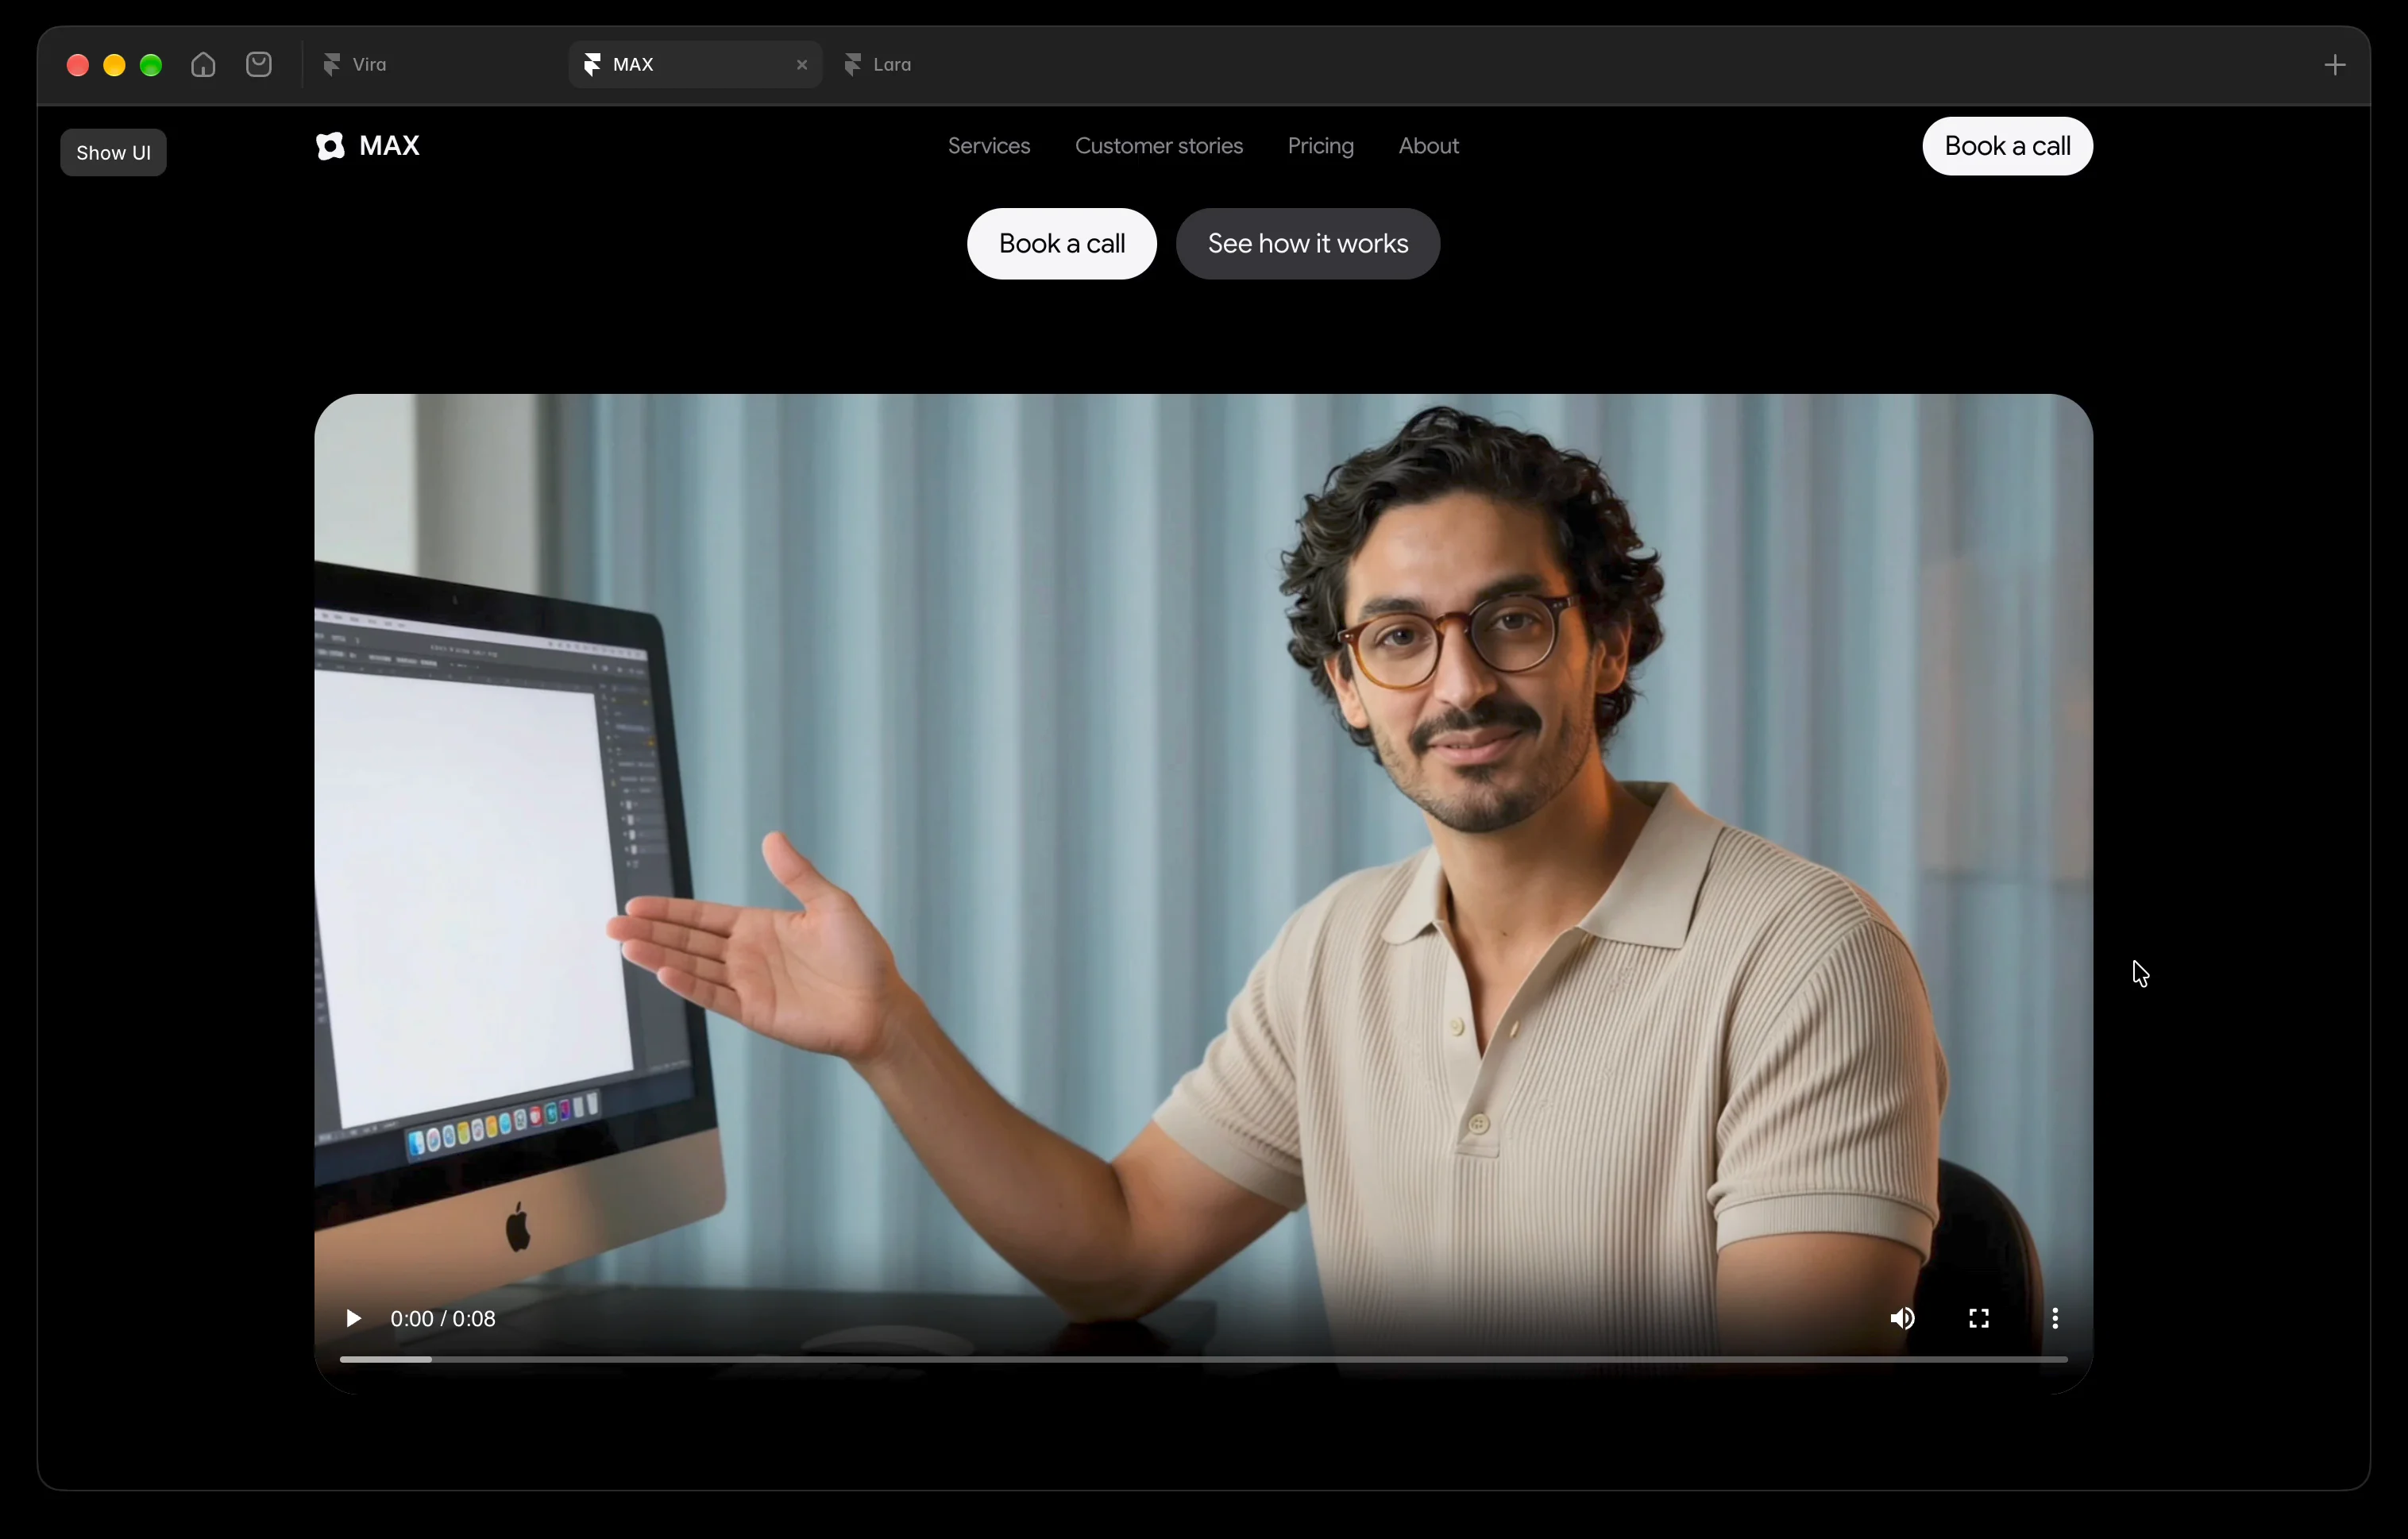Click the hero Book a call button

[1061, 244]
